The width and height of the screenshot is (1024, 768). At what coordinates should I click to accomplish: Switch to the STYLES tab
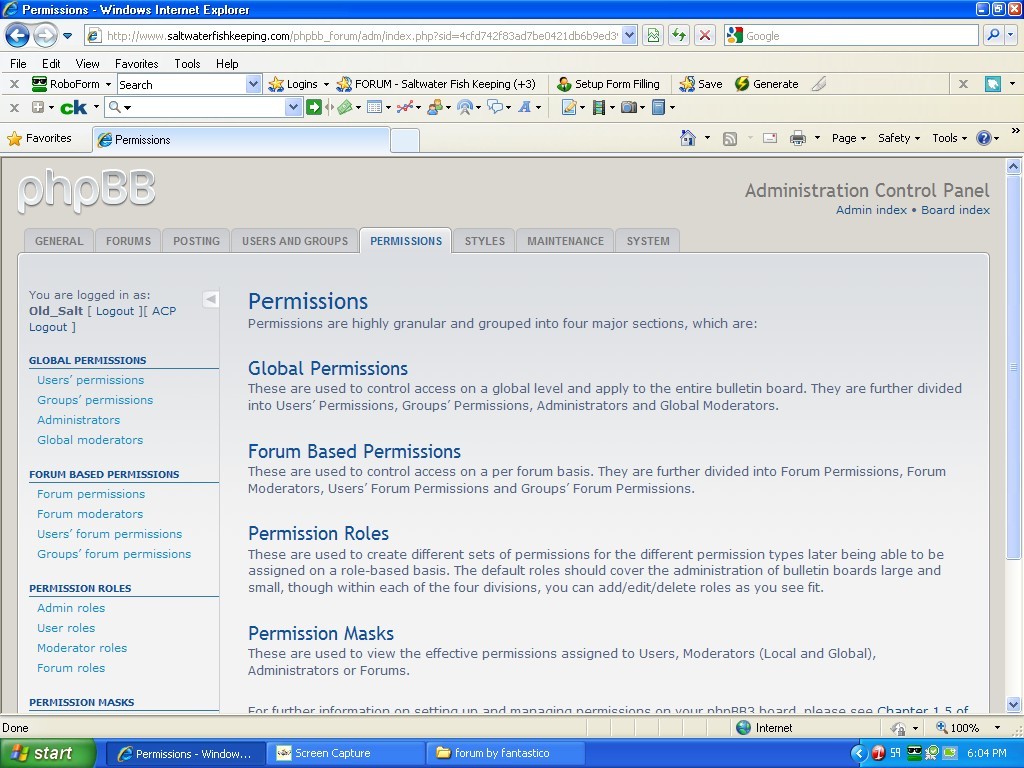(x=484, y=240)
